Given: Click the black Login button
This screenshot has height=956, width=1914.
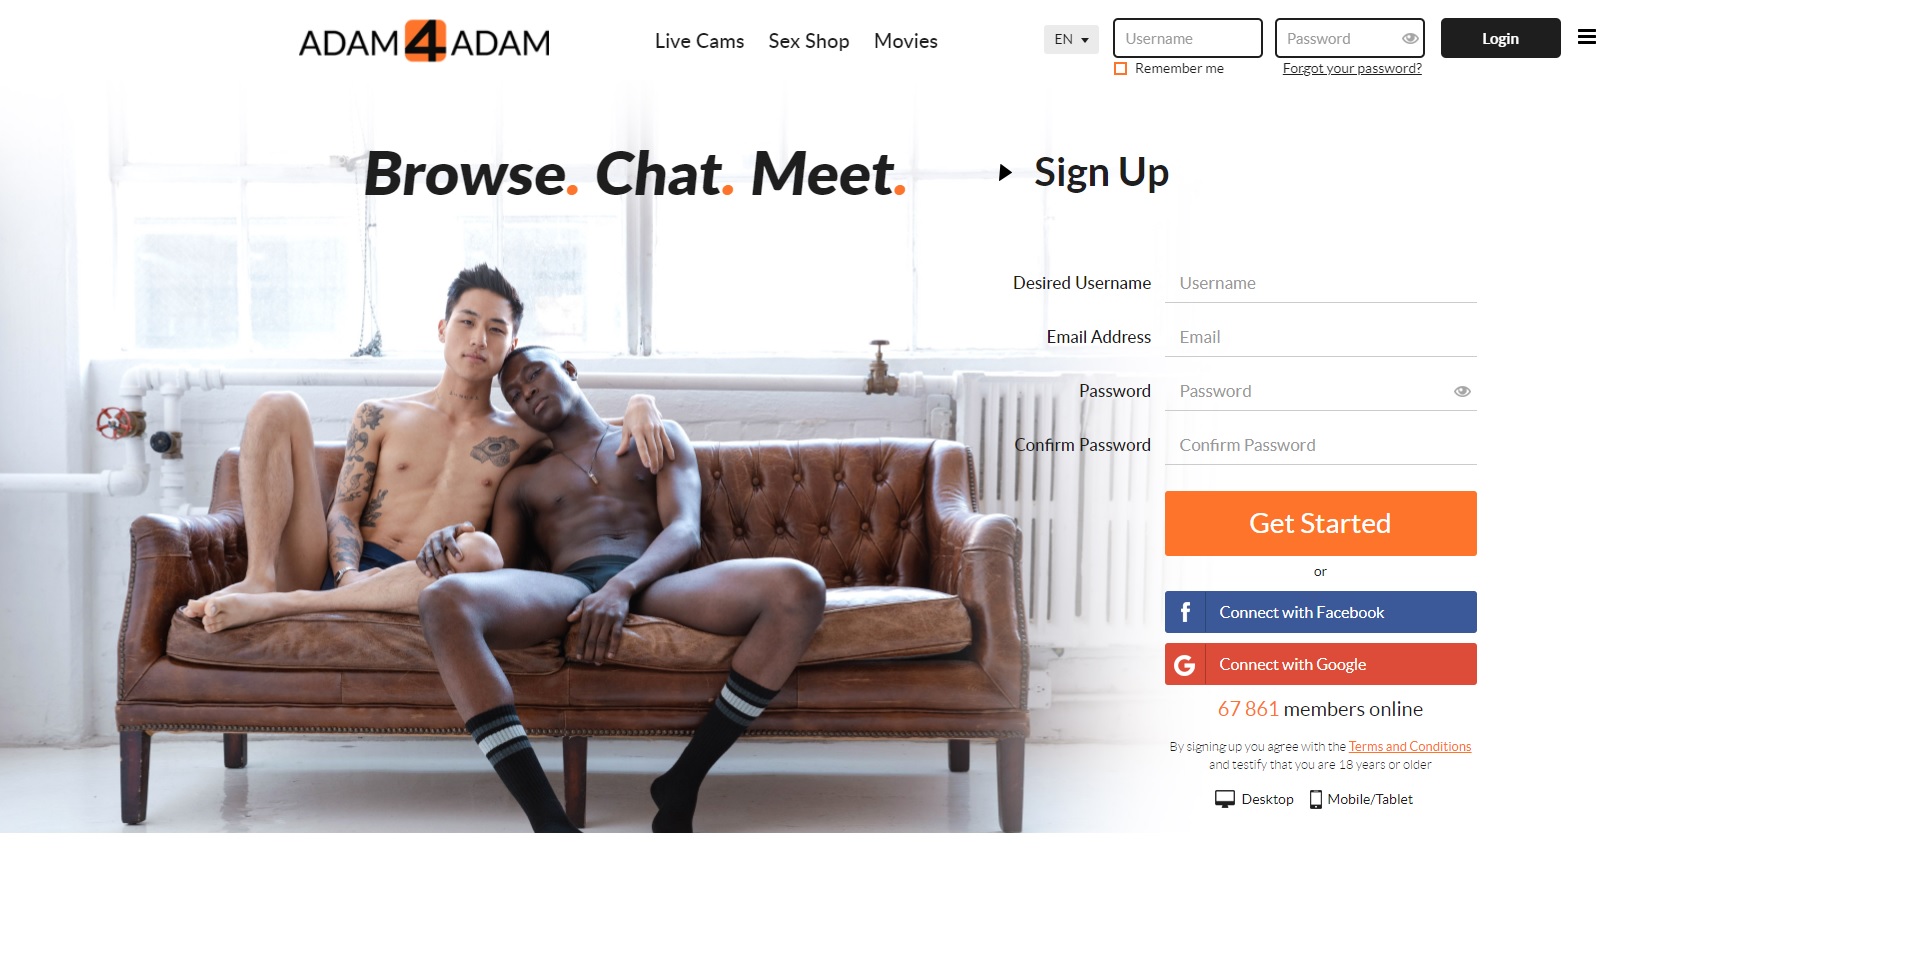Looking at the screenshot, I should [1500, 38].
